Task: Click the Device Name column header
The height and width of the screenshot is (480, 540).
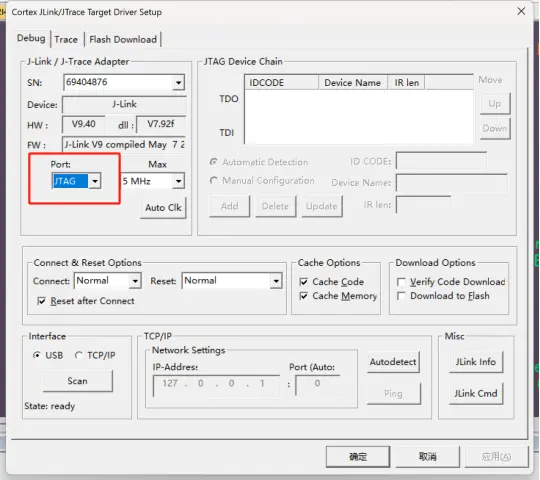Action: tap(353, 83)
